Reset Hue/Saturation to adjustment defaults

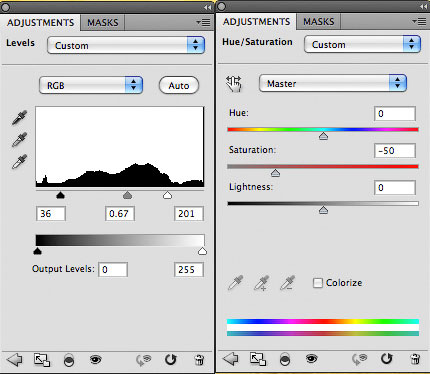coord(386,359)
